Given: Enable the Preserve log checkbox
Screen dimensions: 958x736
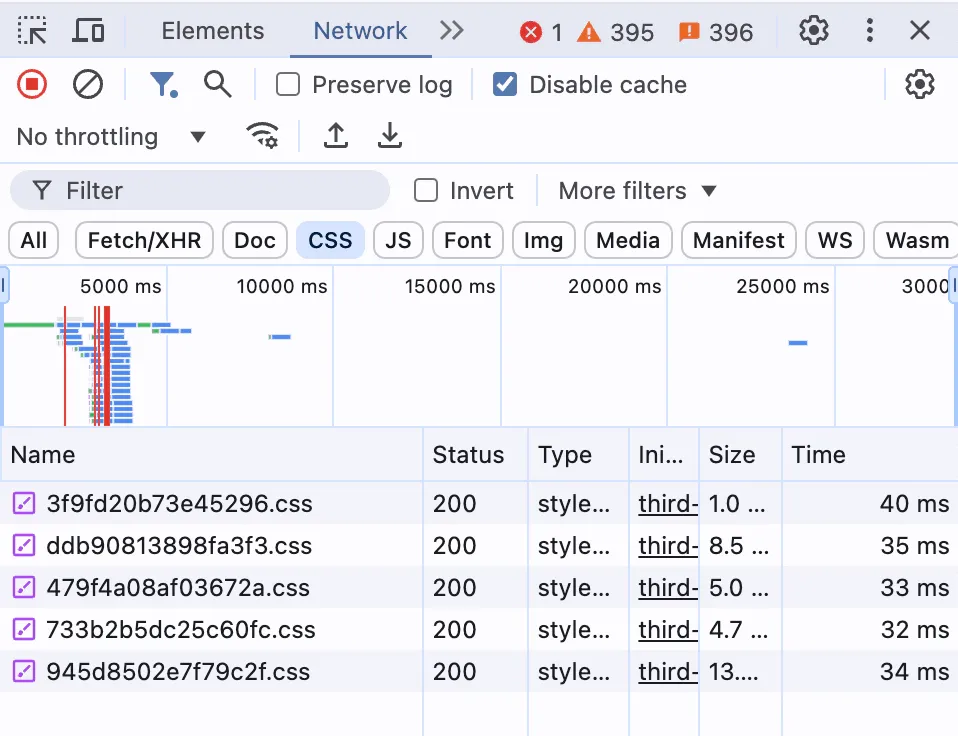Looking at the screenshot, I should 287,85.
